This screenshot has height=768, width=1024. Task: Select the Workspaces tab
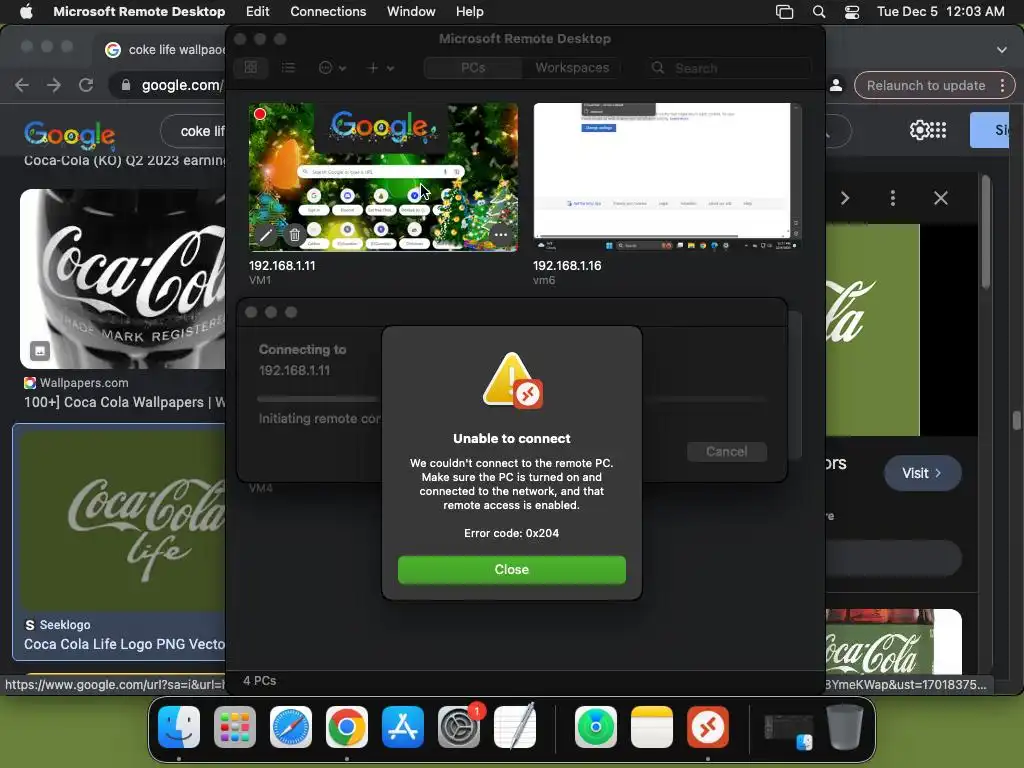point(571,68)
